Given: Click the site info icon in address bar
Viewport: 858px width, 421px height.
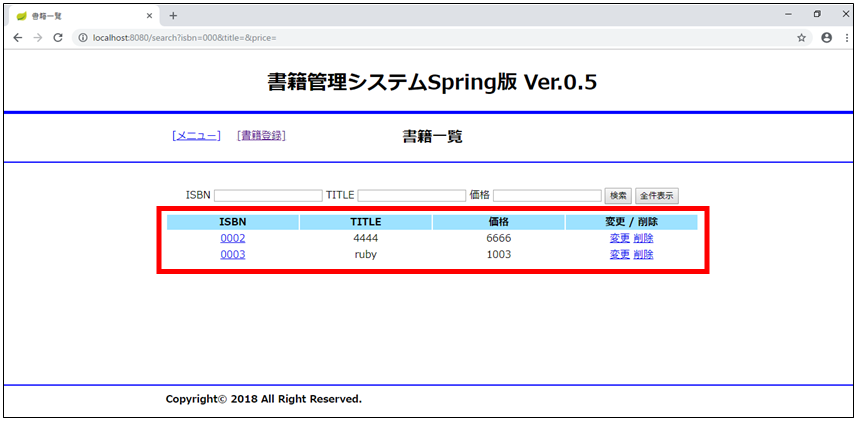Looking at the screenshot, I should click(x=82, y=37).
